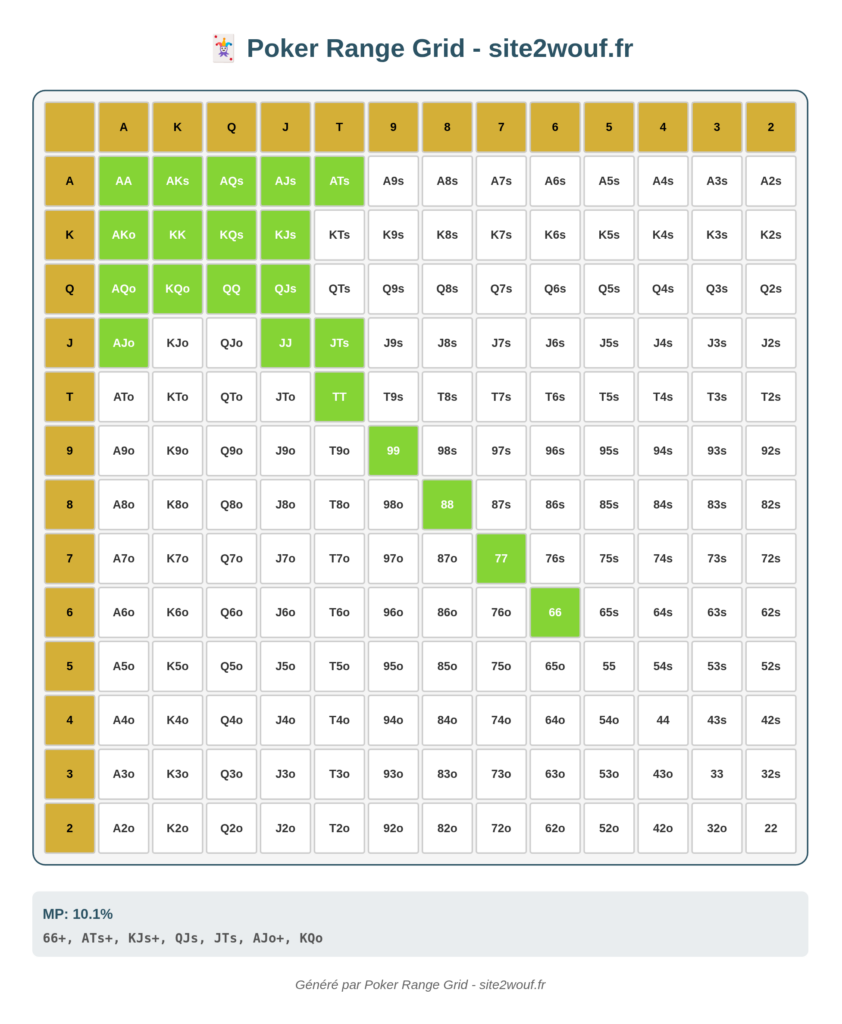Image resolution: width=842 pixels, height=1024 pixels.
Task: Click the range text starting with 66+
Action: pyautogui.click(x=183, y=938)
